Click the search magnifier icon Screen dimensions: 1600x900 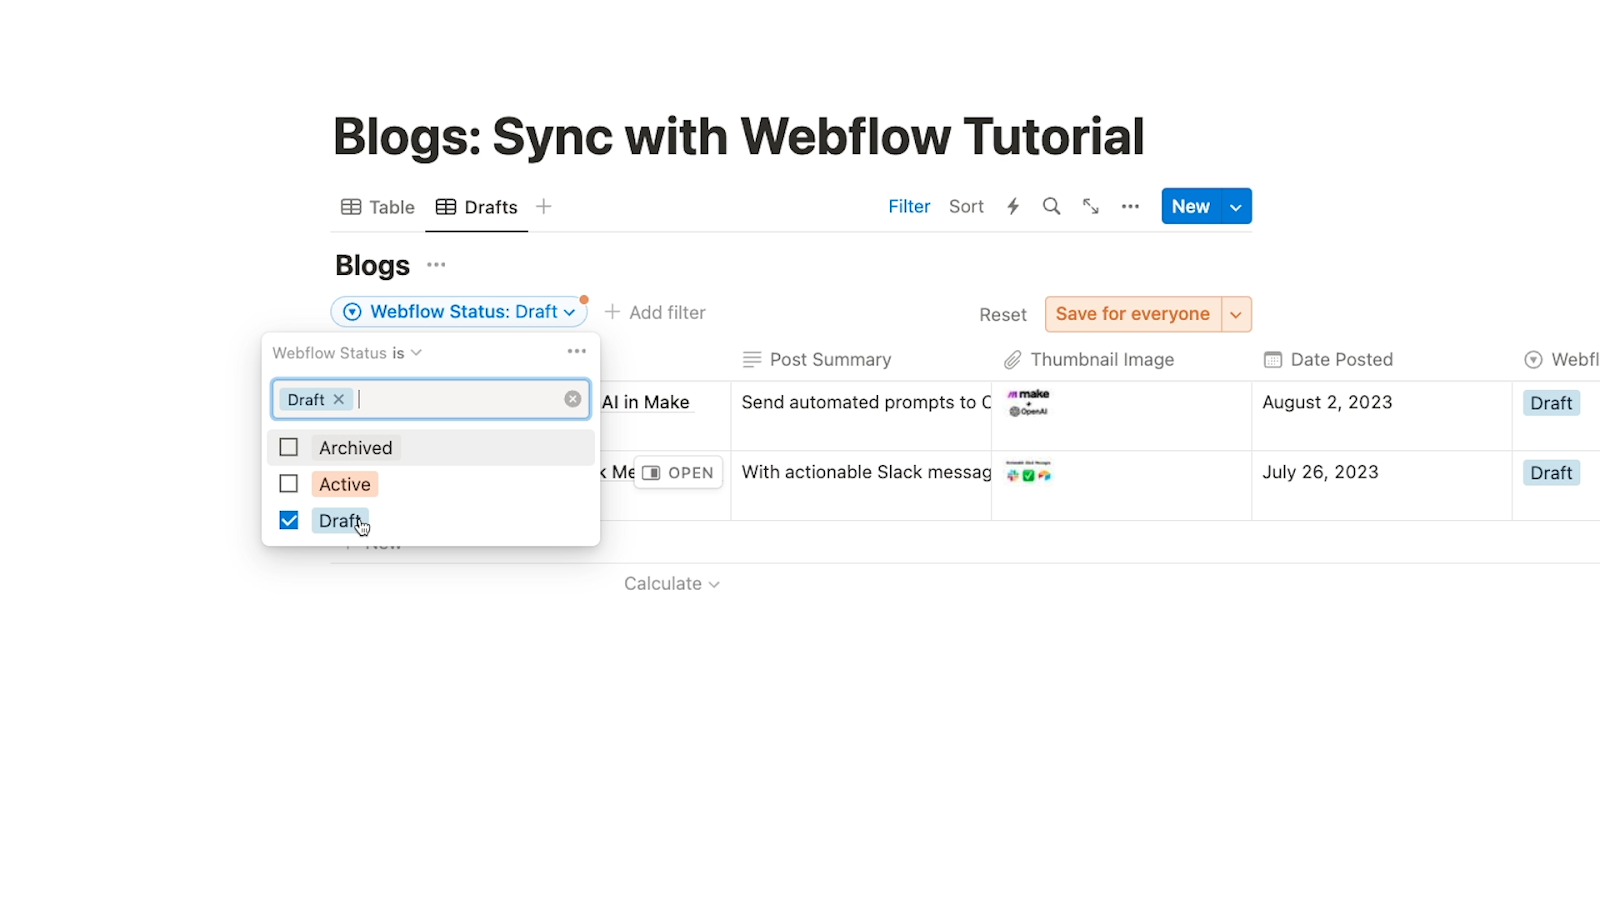1051,206
